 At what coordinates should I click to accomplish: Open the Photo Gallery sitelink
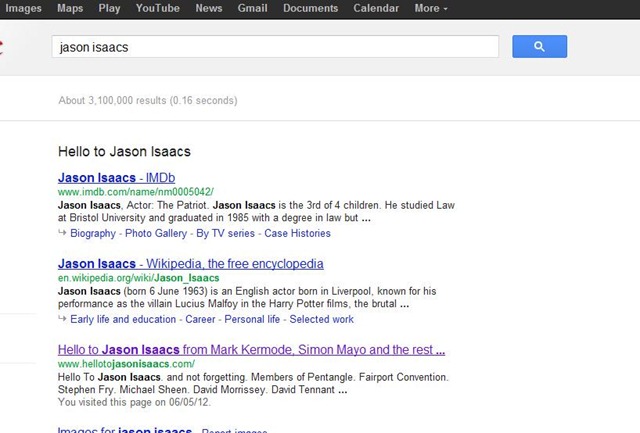click(156, 233)
